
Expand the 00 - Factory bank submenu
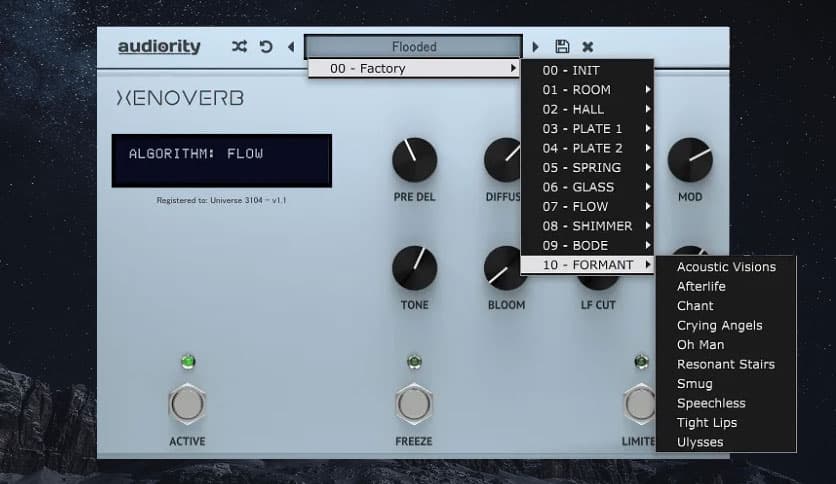(413, 68)
